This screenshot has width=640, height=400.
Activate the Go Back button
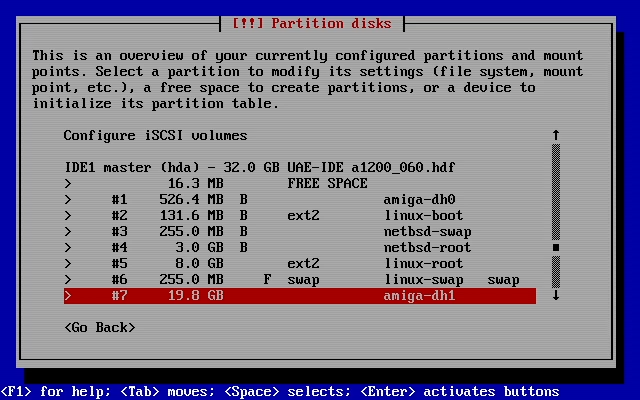click(x=100, y=327)
